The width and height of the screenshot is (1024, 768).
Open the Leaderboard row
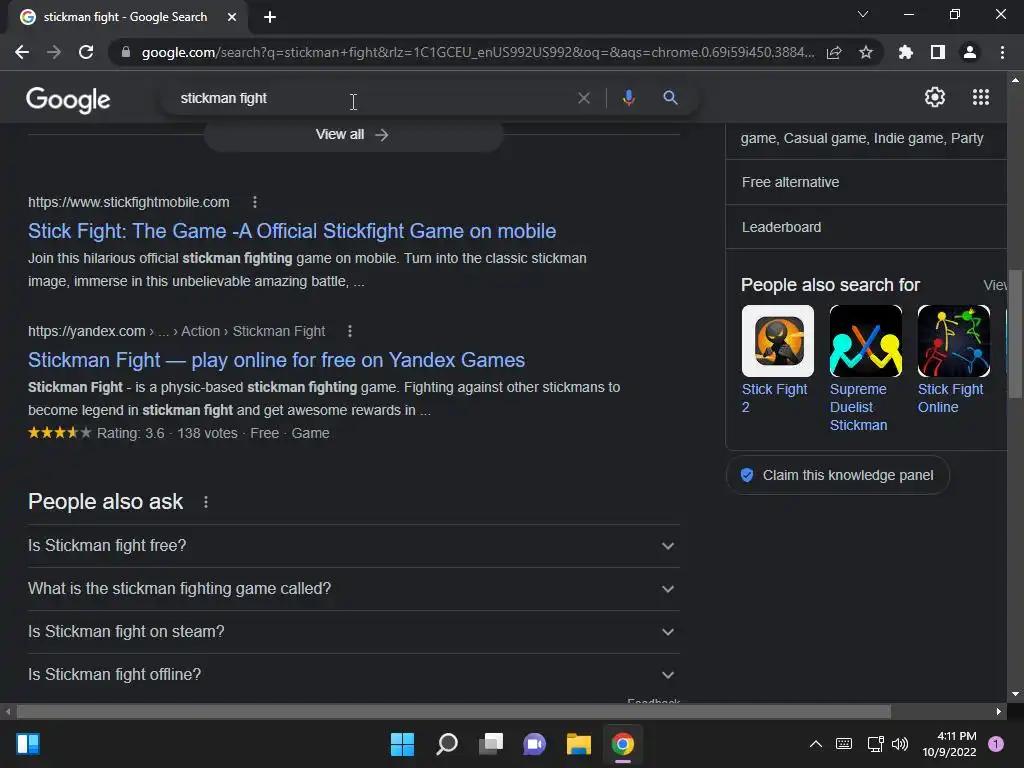click(x=866, y=227)
